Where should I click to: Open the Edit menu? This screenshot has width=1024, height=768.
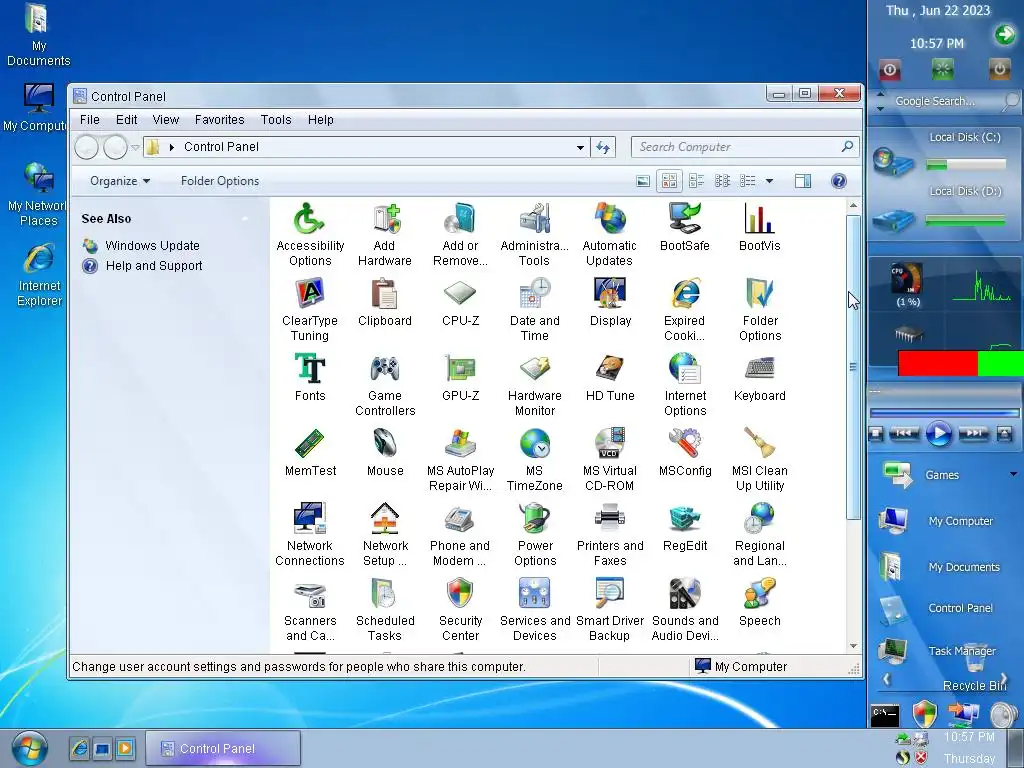(x=126, y=120)
